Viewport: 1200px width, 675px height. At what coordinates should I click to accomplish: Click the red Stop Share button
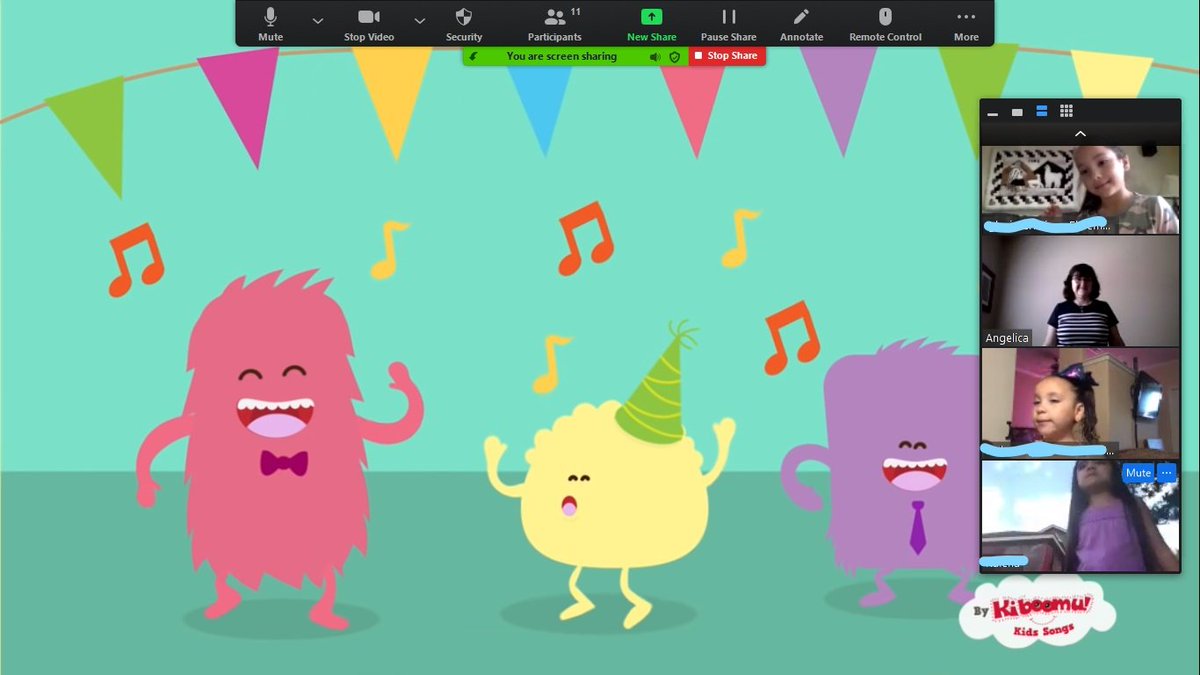[727, 56]
